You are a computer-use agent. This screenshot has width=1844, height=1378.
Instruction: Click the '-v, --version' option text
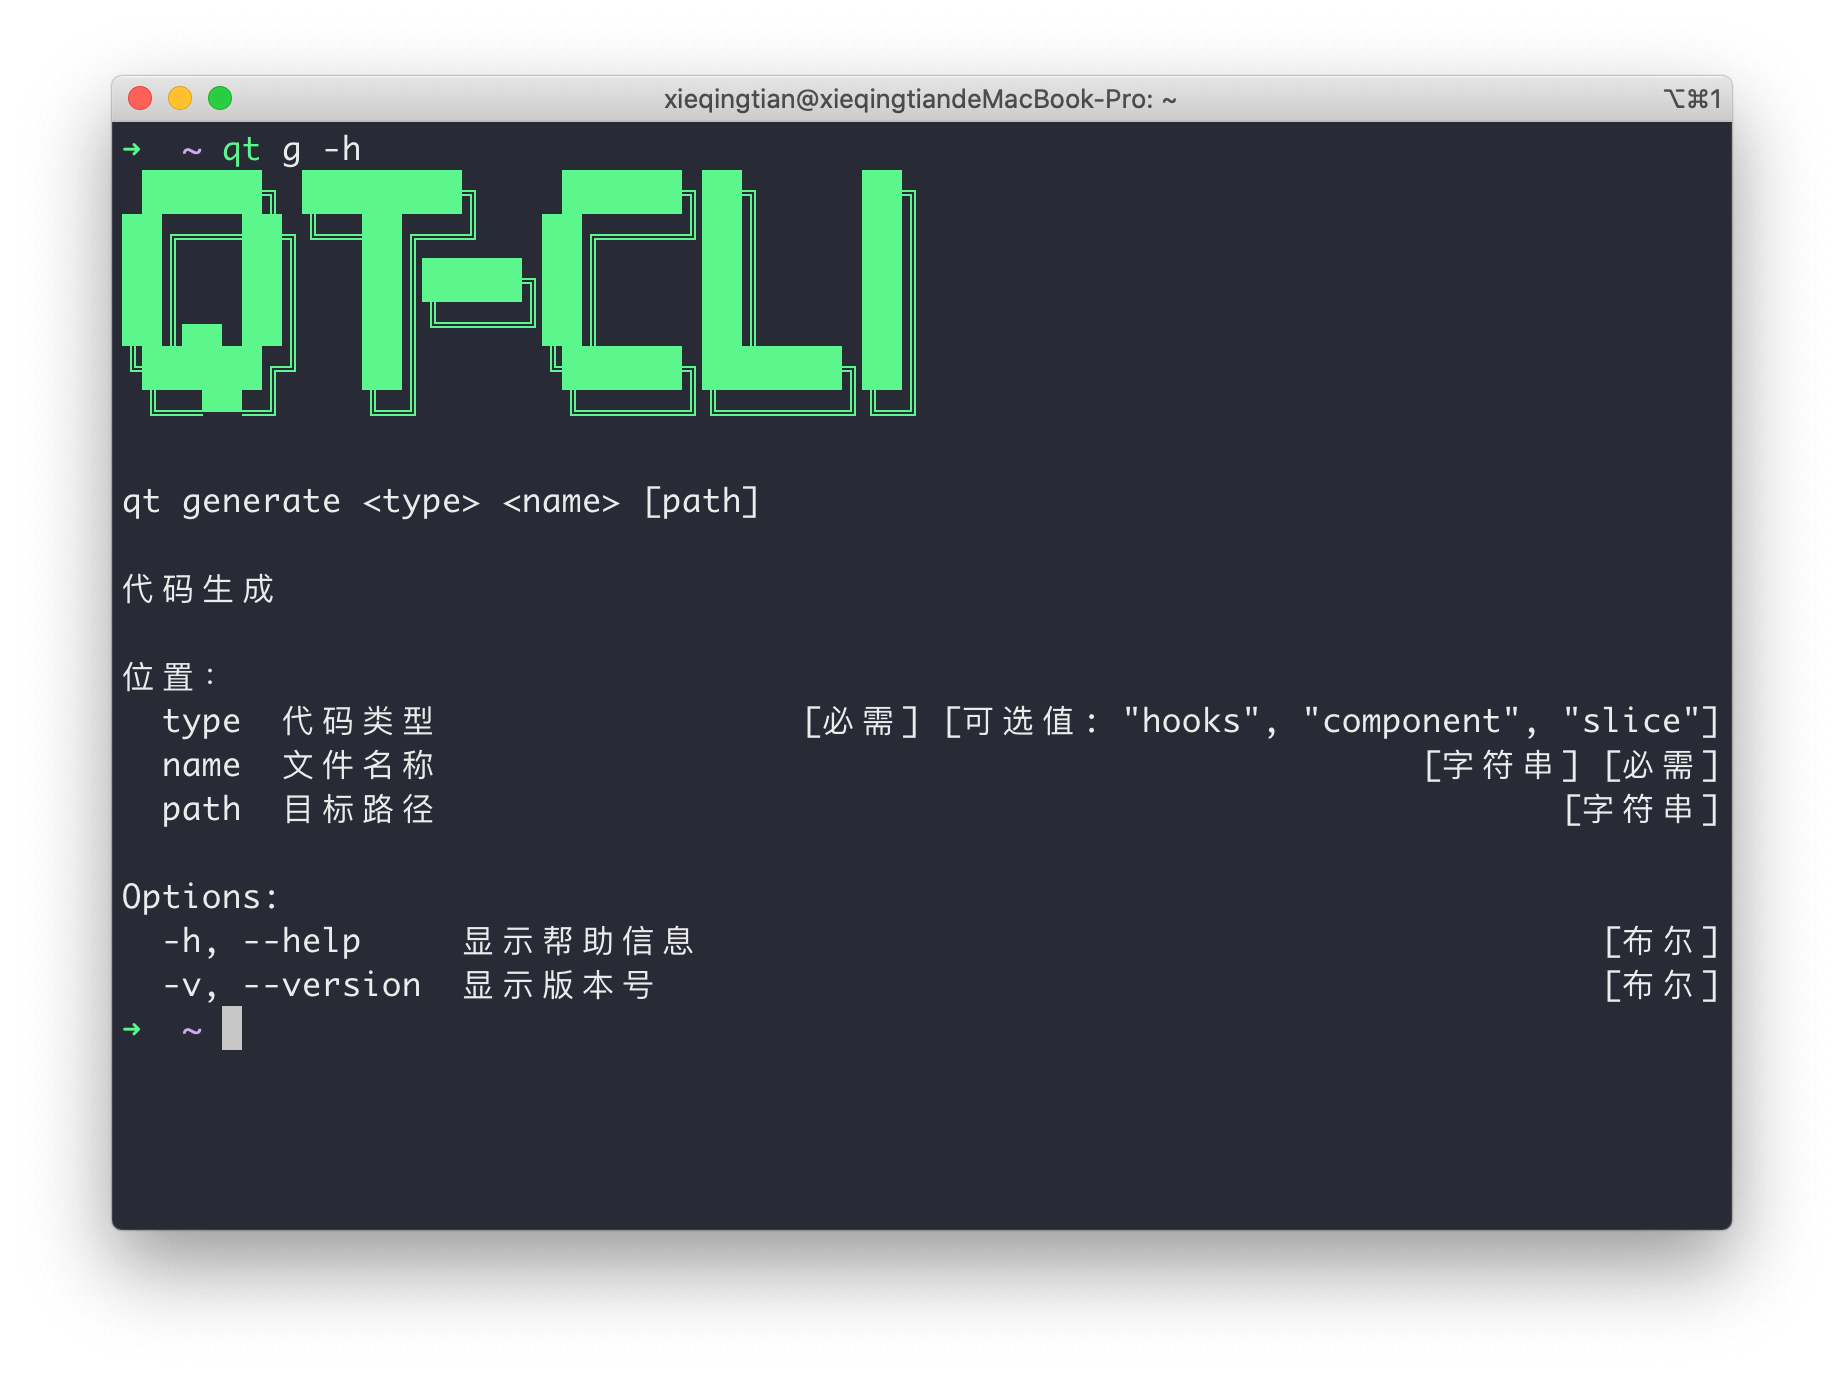292,985
